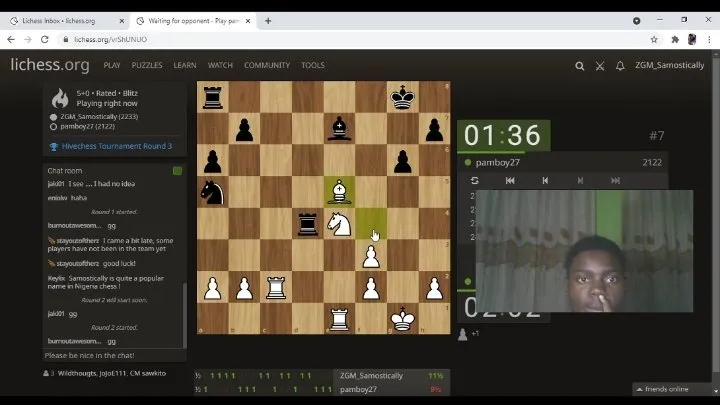Toggle the chat room green switch
This screenshot has height=405, width=720.
pyautogui.click(x=177, y=171)
